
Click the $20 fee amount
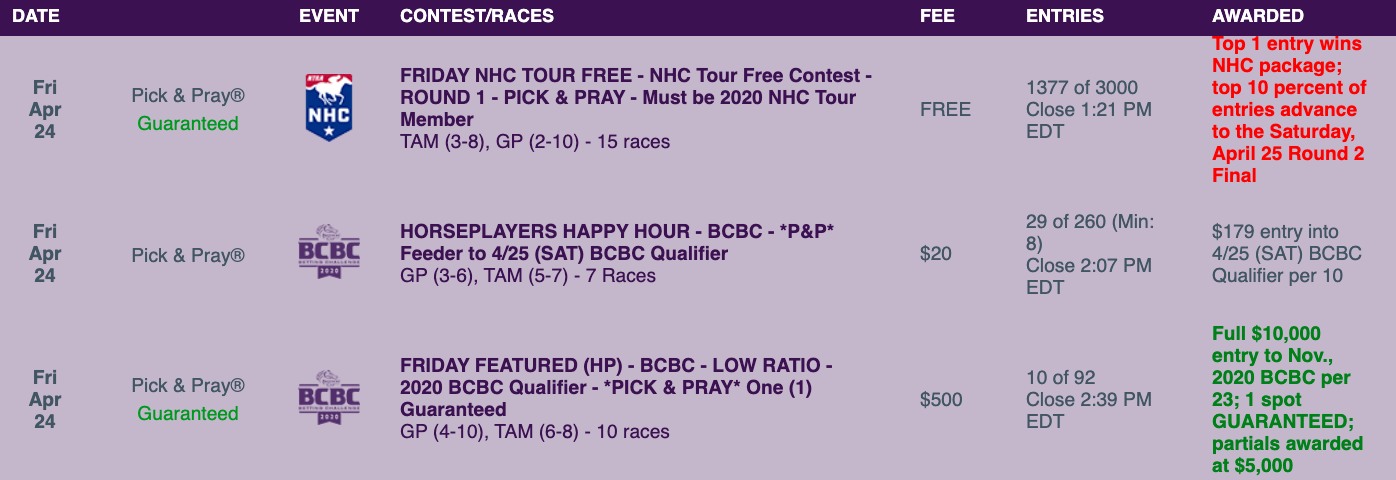[x=937, y=254]
